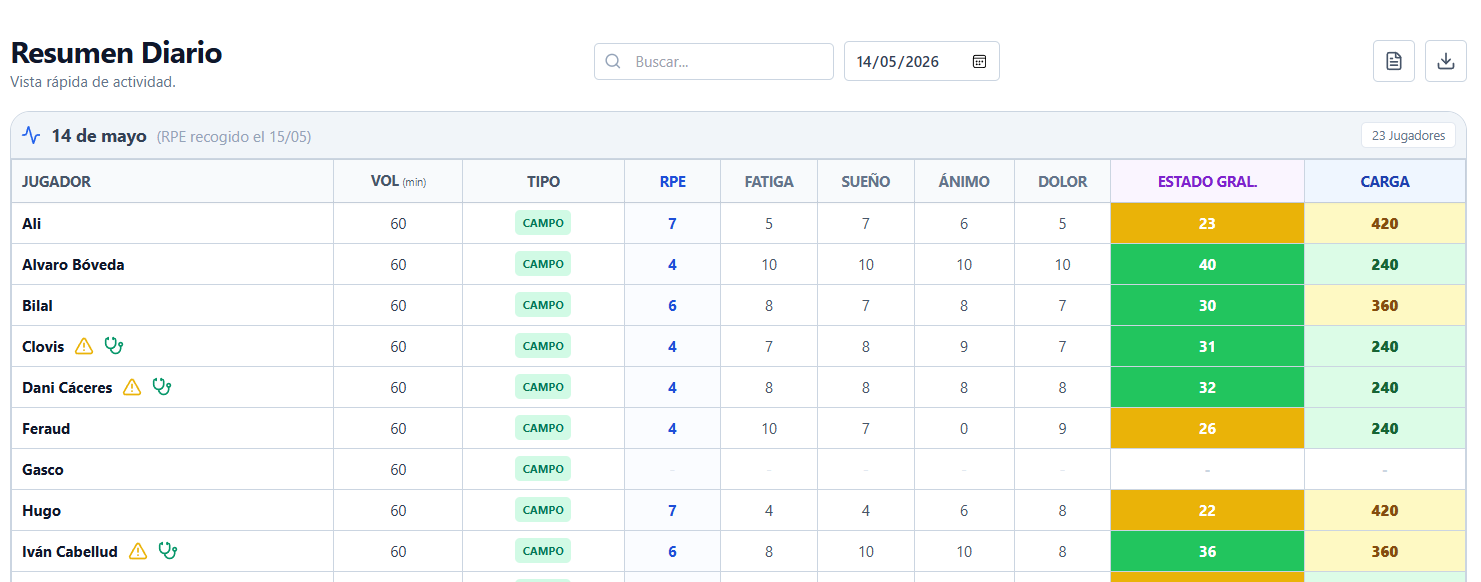
Task: Click the document report icon button
Action: [x=1394, y=61]
